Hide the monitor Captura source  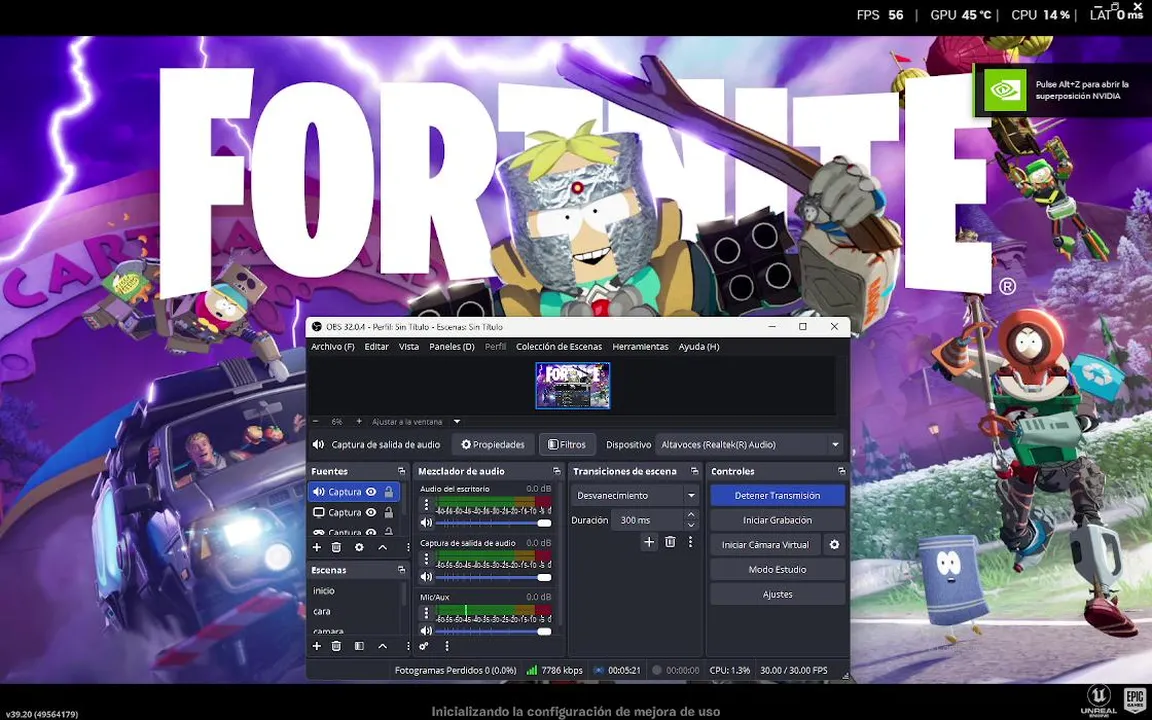click(371, 513)
